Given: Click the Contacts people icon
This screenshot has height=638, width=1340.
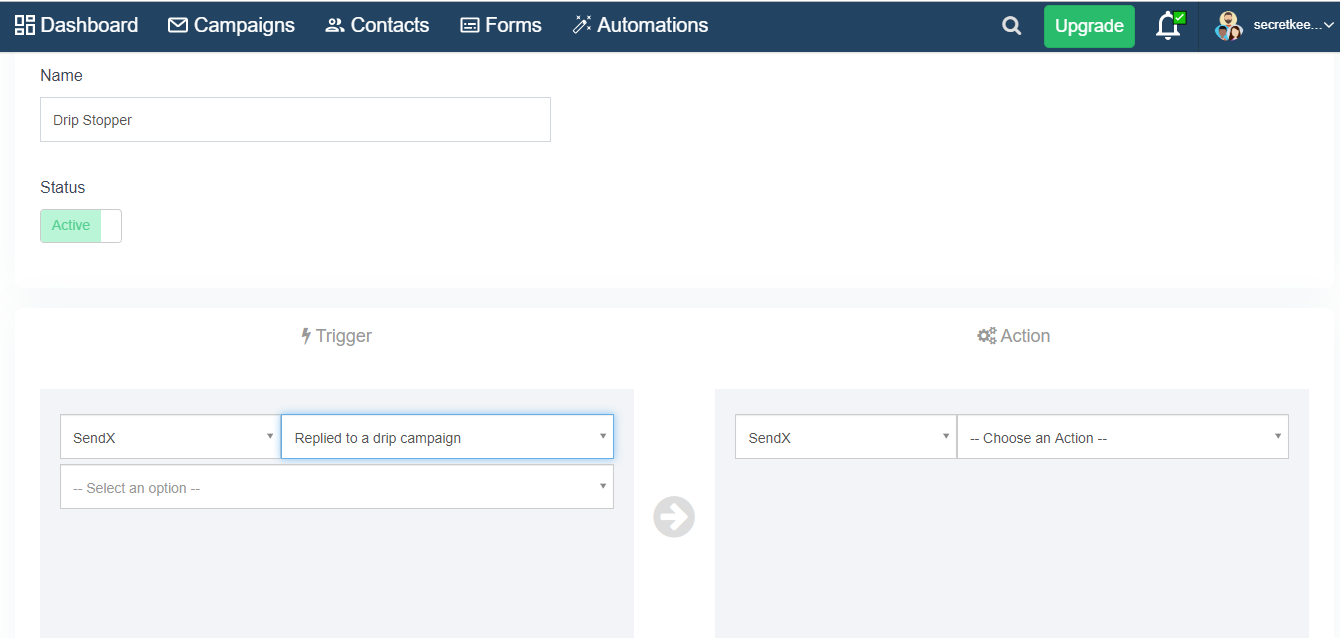Looking at the screenshot, I should click(x=335, y=25).
